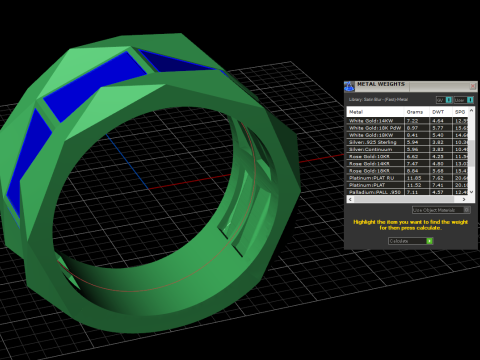Select the Silver:.925 Sterling row
480x360 pixels.
407,142
